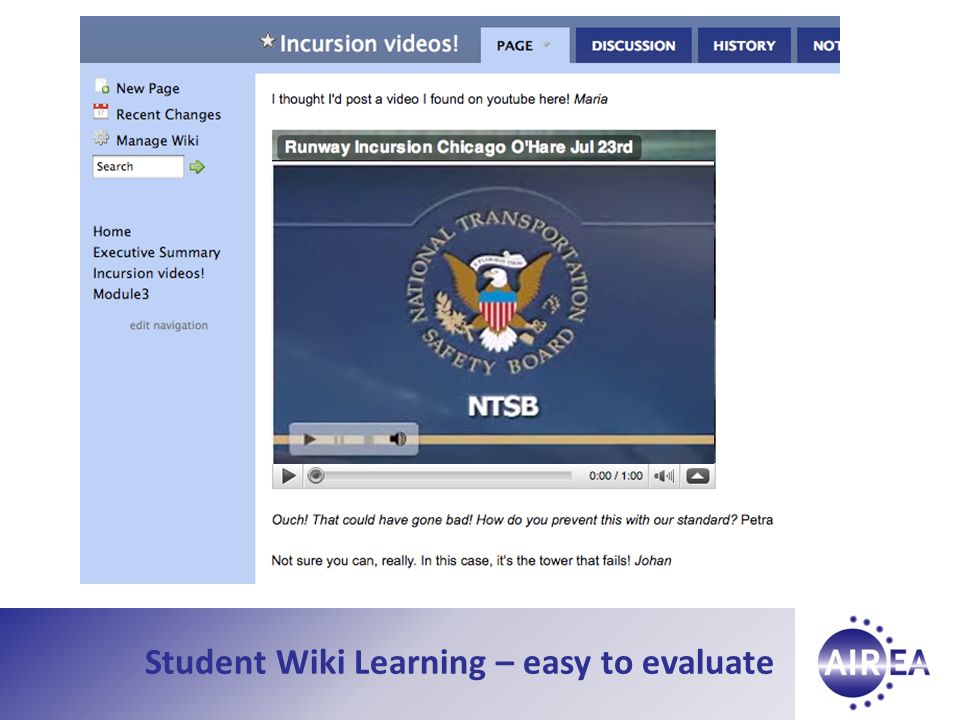Click the overlay mini progress bar on video
The width and height of the screenshot is (960, 720).
tap(353, 440)
